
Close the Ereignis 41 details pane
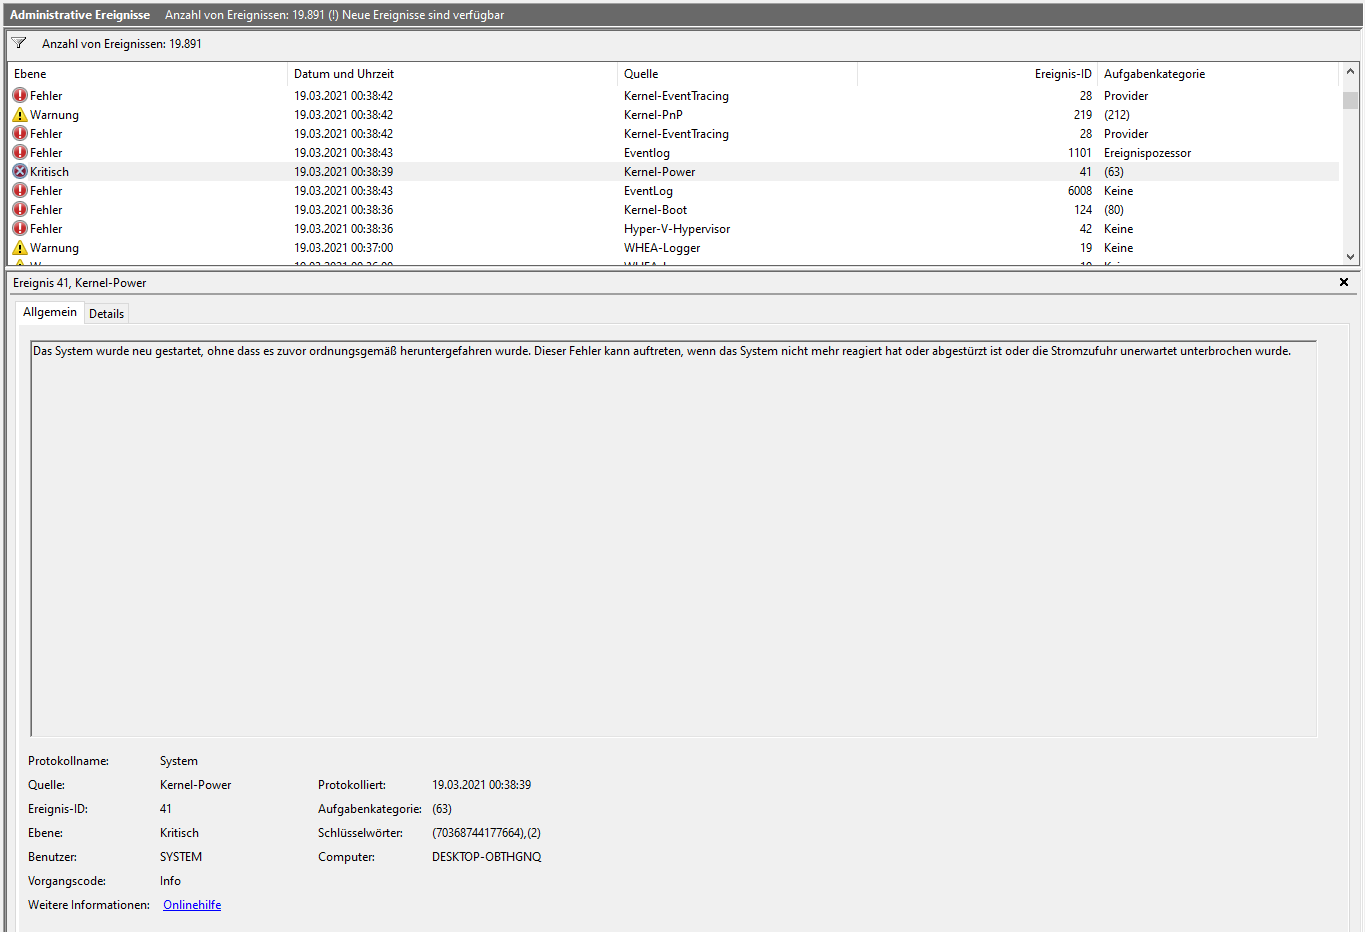[1344, 282]
